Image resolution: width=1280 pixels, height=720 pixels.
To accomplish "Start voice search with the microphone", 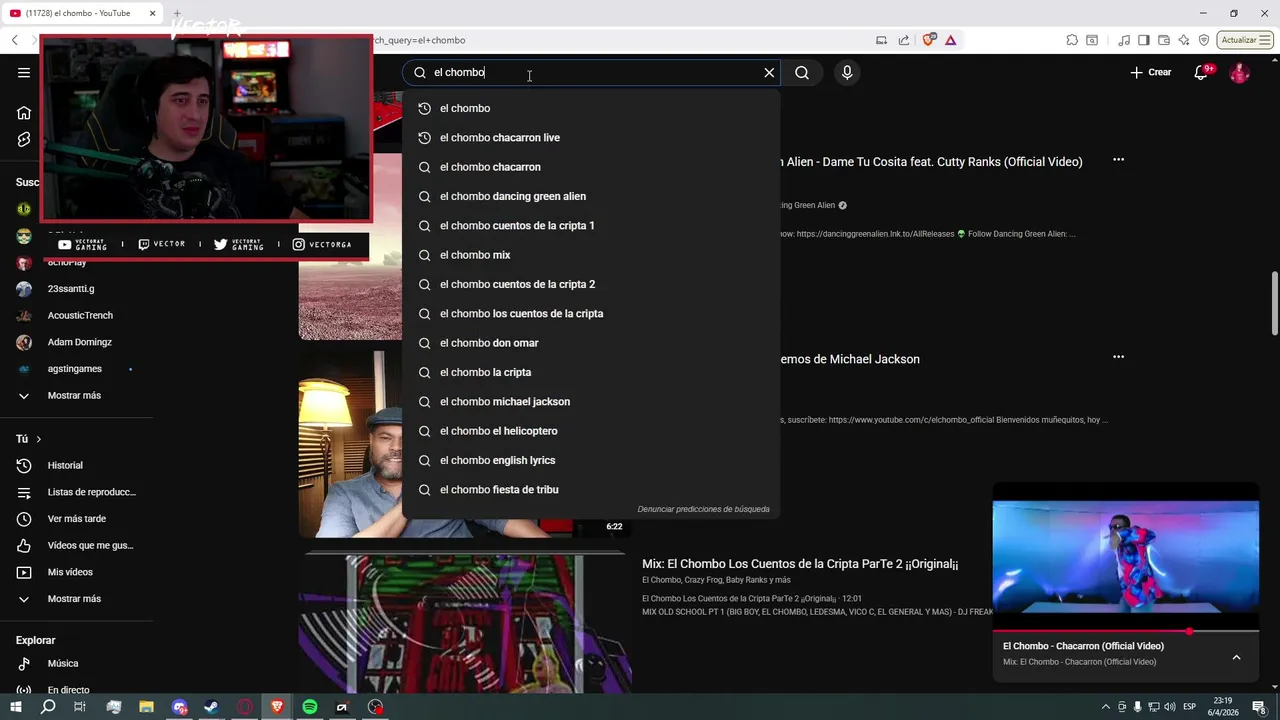I will tap(847, 72).
